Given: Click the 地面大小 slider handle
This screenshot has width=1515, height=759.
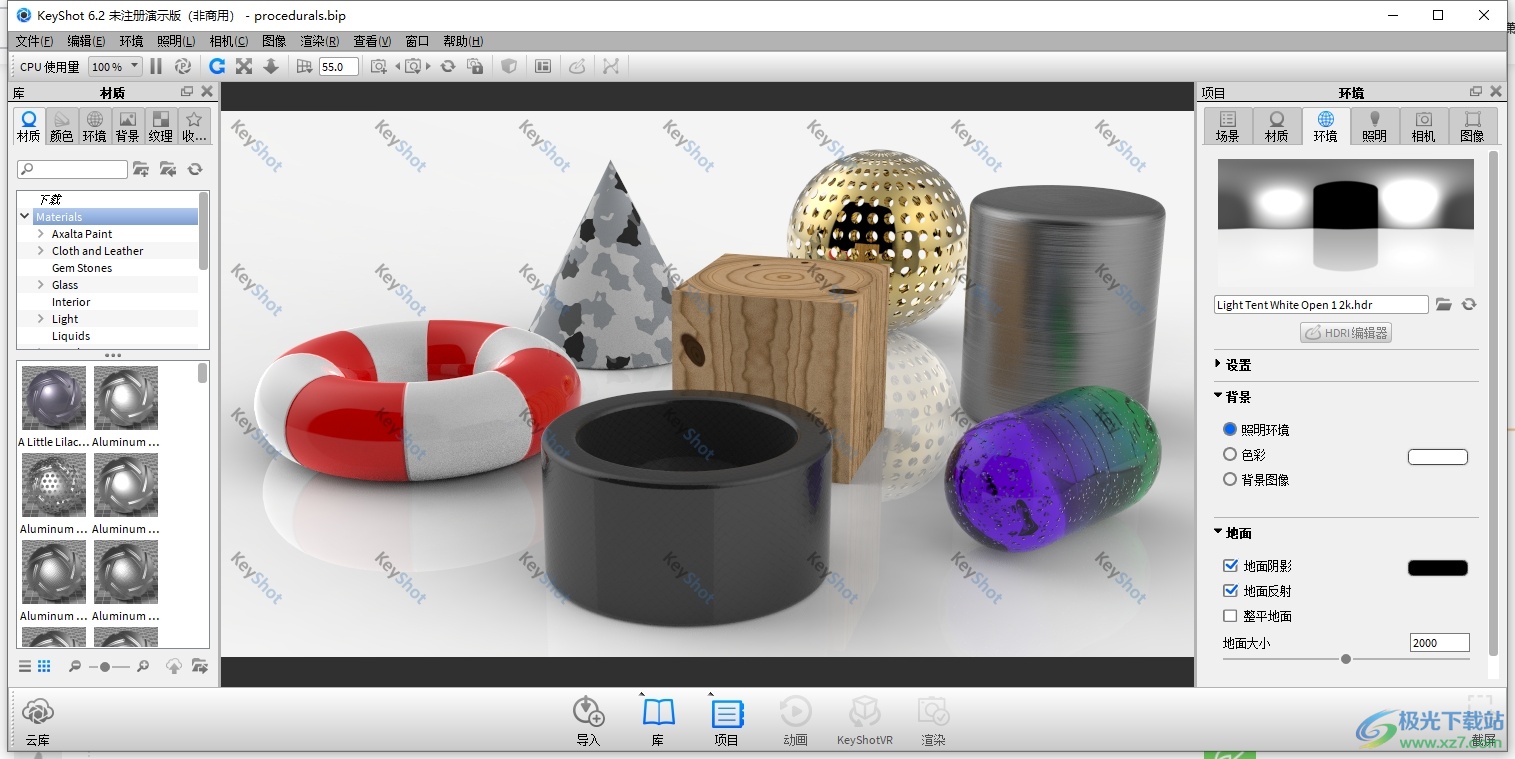Looking at the screenshot, I should (x=1346, y=659).
